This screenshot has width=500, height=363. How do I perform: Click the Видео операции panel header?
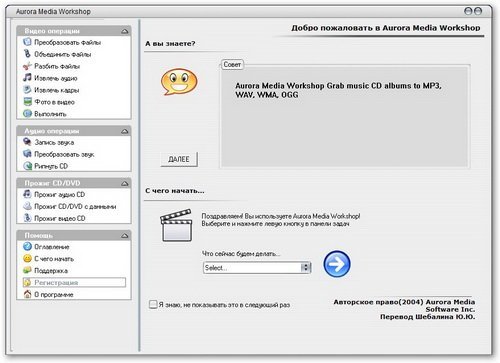coord(74,31)
